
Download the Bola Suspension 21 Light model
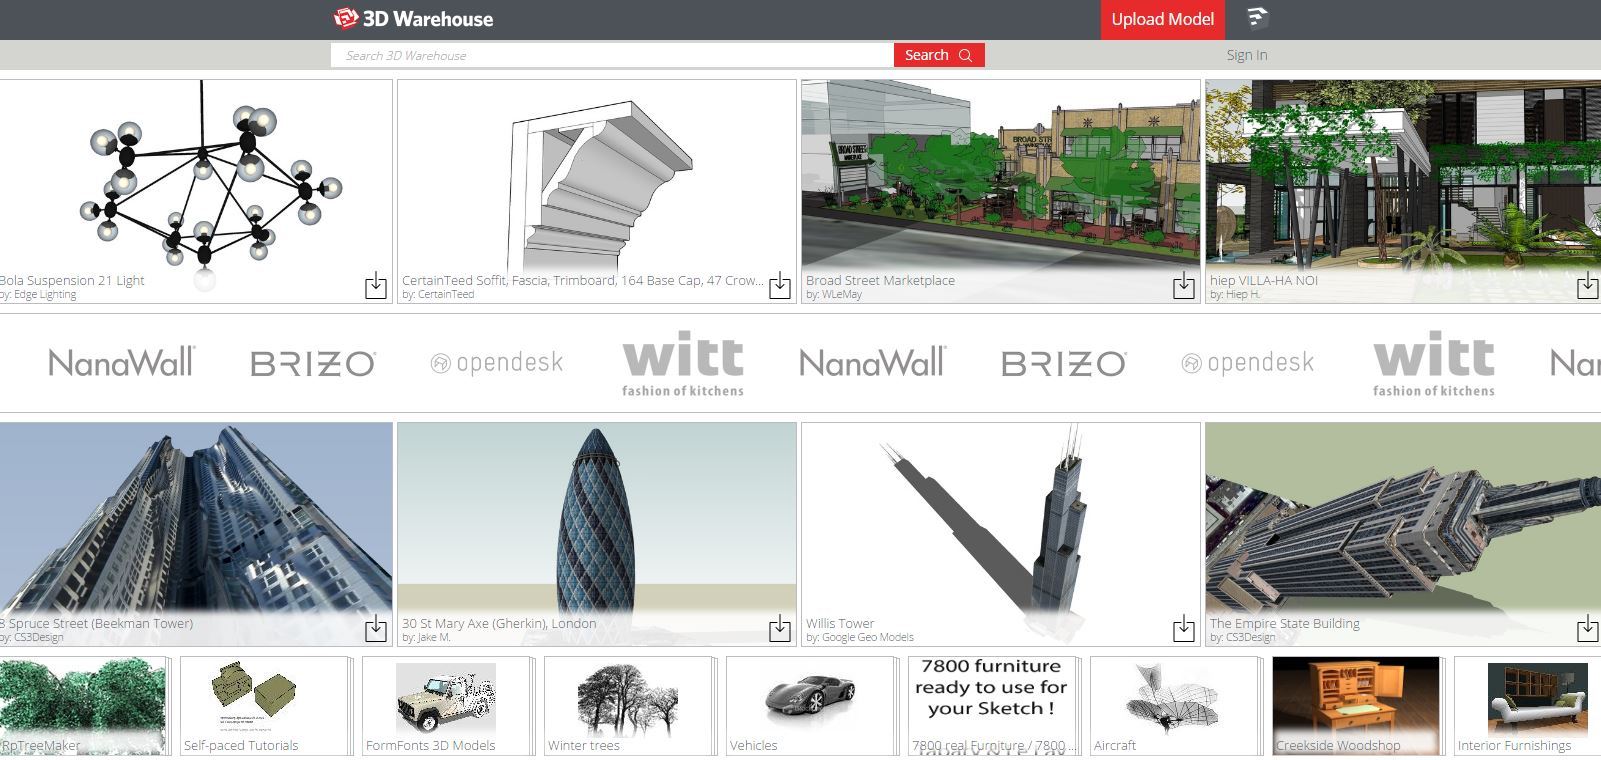pyautogui.click(x=376, y=286)
